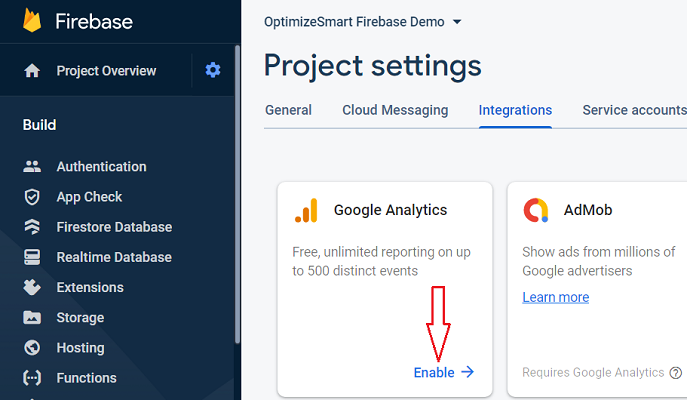Click 'Requires Google Analytics' text

593,372
